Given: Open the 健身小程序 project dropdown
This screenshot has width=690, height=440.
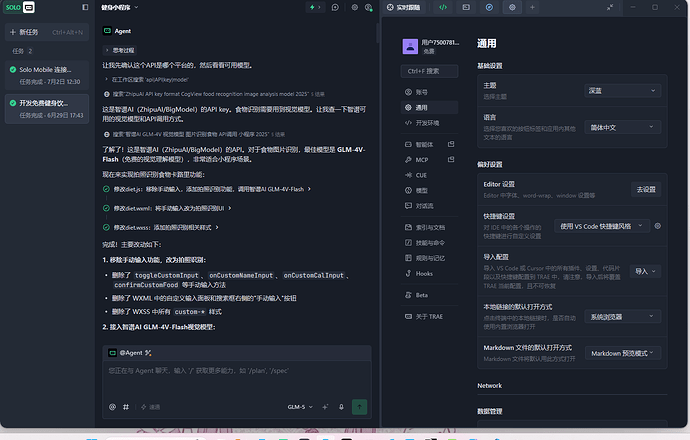Looking at the screenshot, I should coord(120,7).
